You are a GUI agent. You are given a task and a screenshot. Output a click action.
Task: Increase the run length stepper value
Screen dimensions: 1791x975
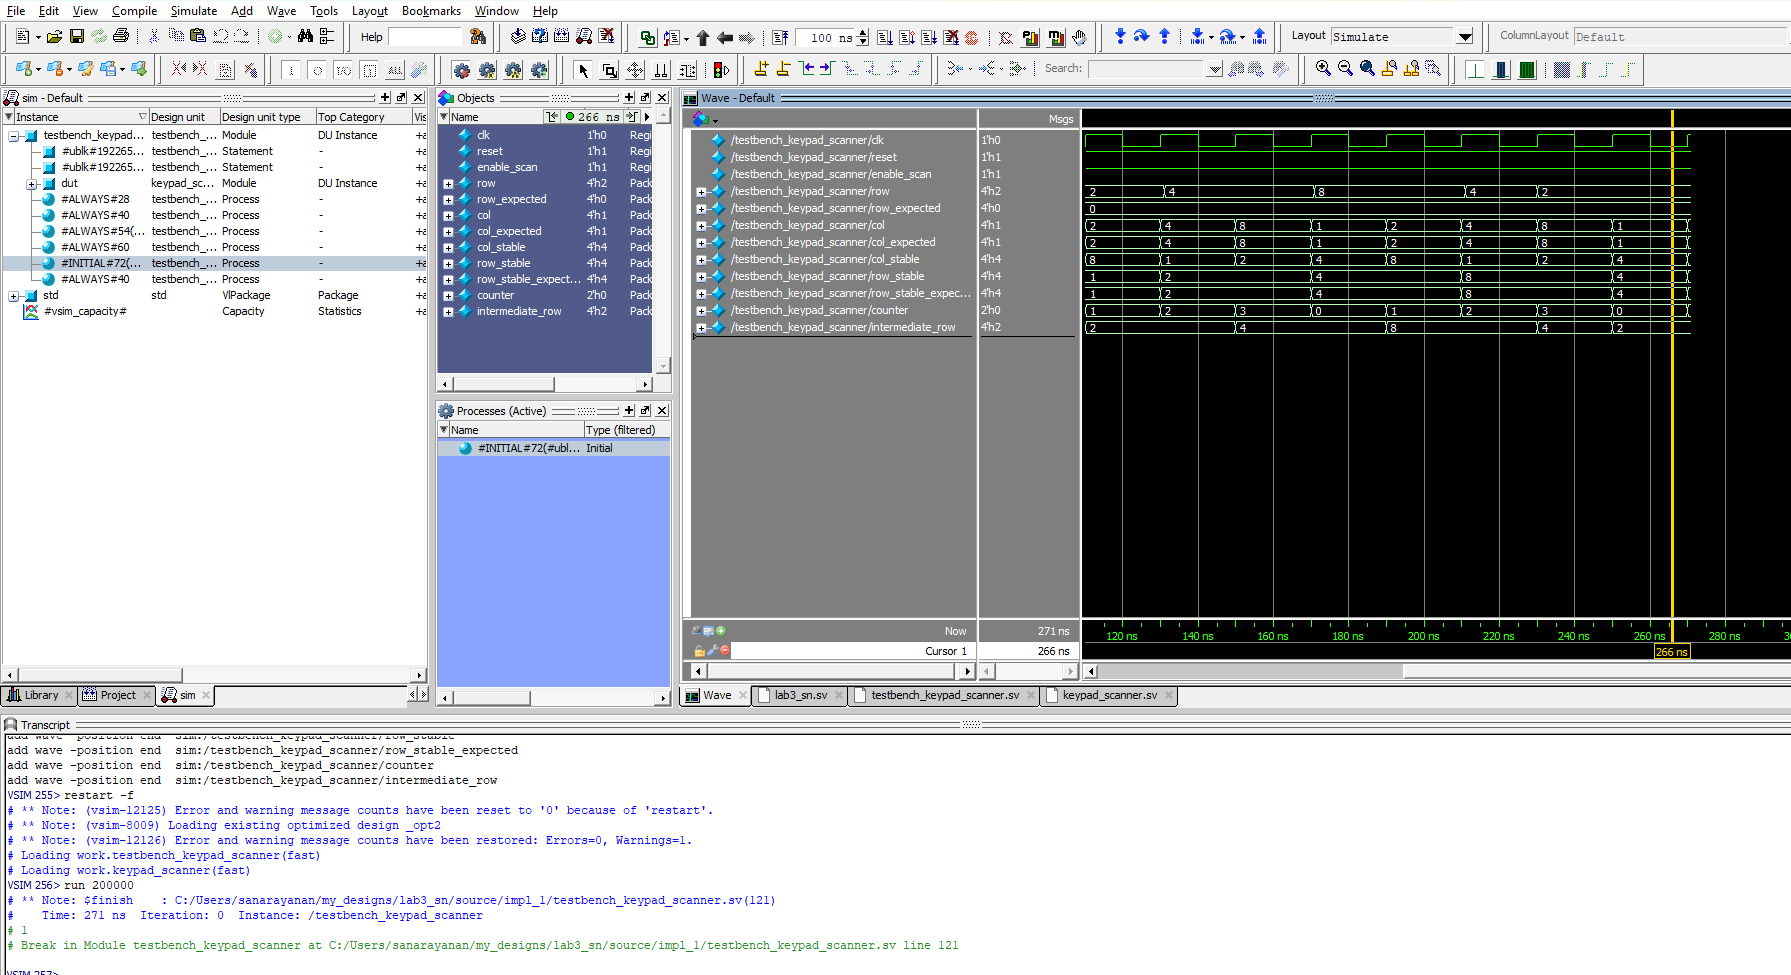coord(863,33)
